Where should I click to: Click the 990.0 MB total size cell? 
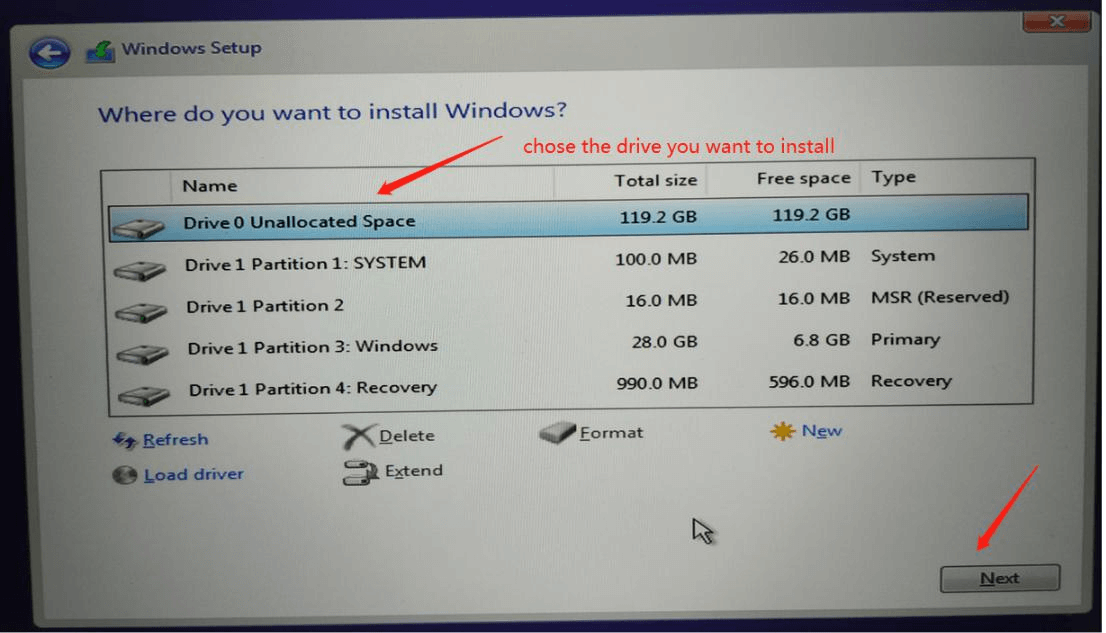coord(657,383)
